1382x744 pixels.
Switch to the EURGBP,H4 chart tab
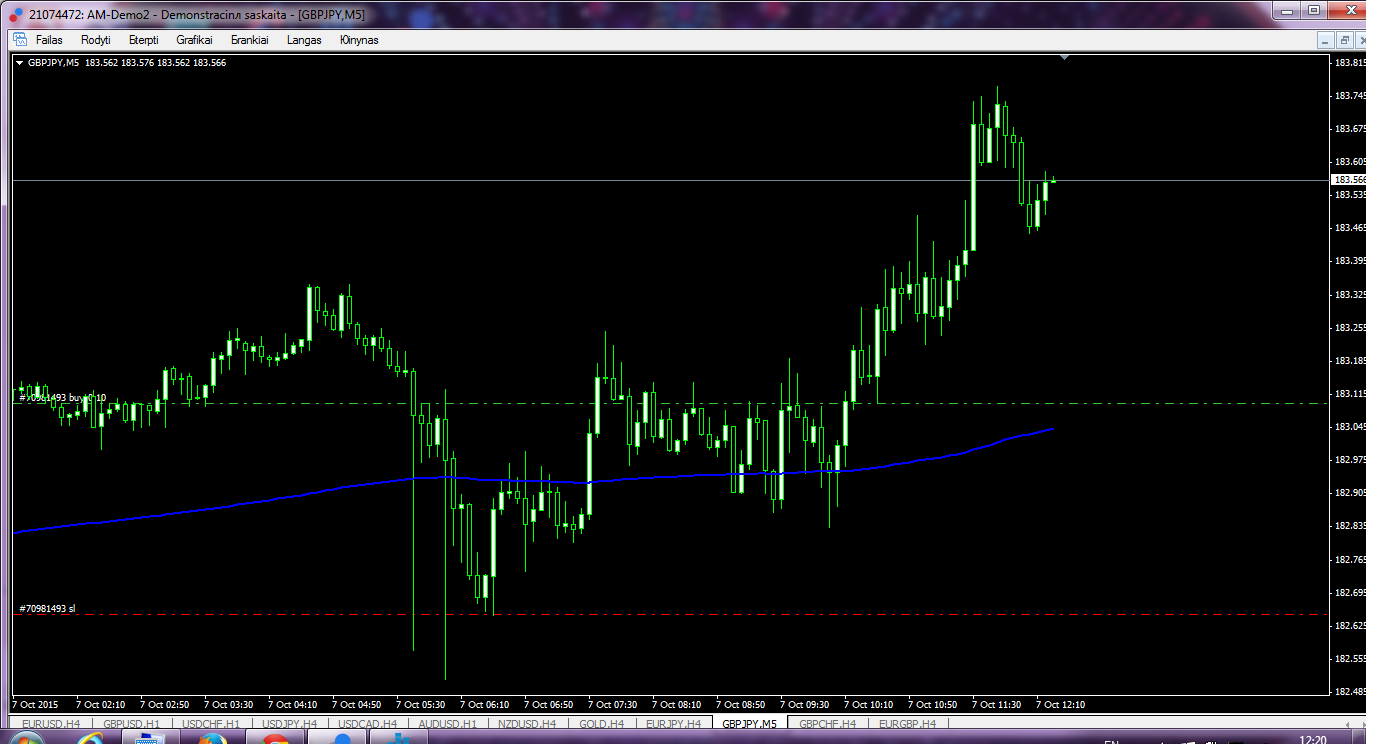pyautogui.click(x=906, y=724)
